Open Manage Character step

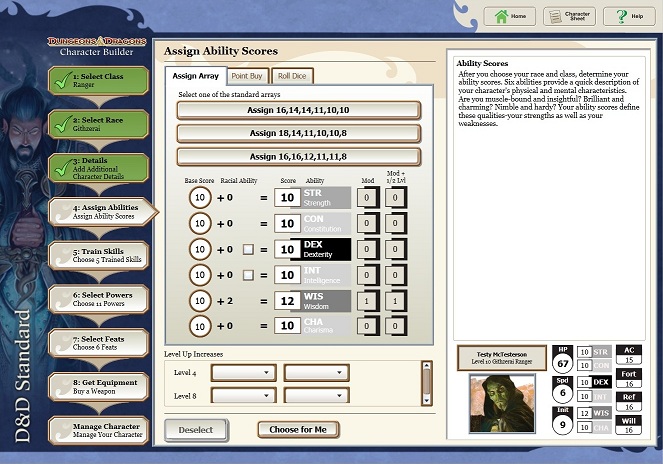99,430
